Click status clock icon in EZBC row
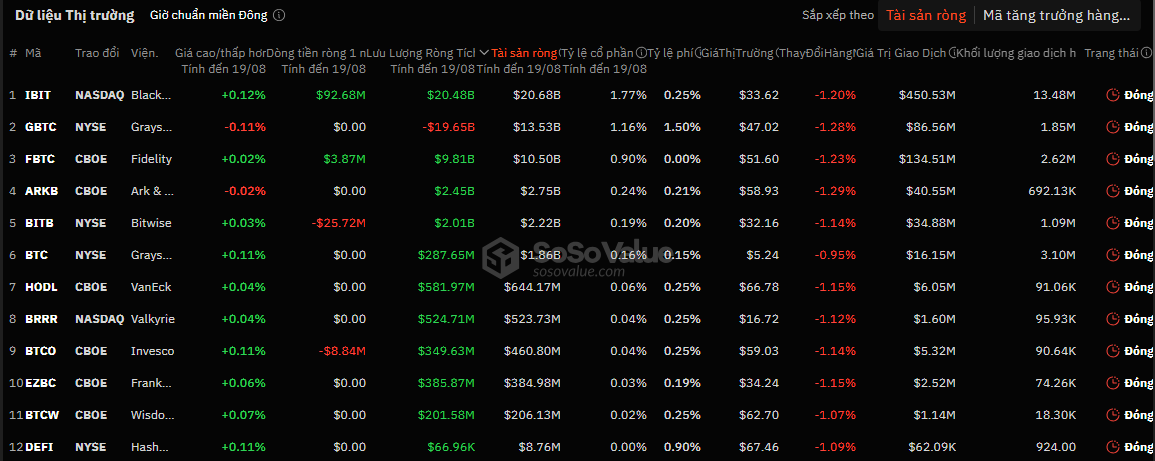Screen dimensions: 1155x461 1112,383
